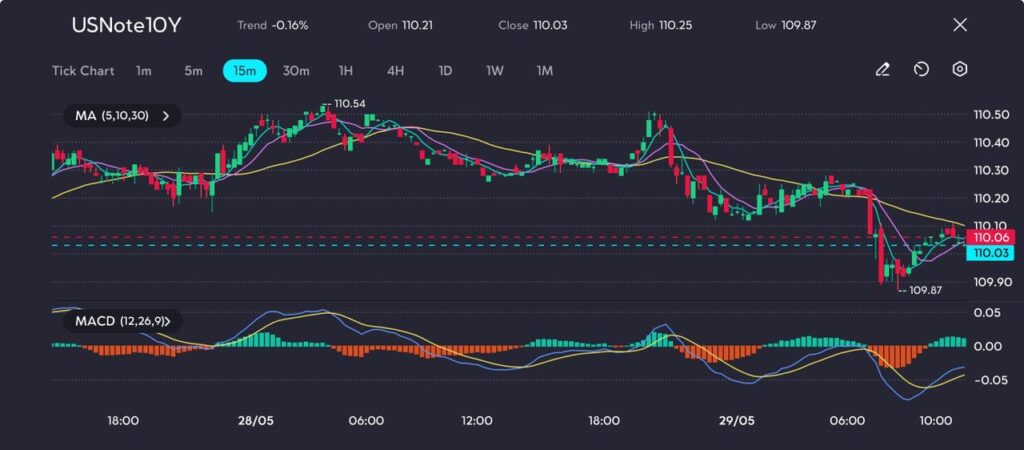Open the drawing pencil tool

(882, 70)
